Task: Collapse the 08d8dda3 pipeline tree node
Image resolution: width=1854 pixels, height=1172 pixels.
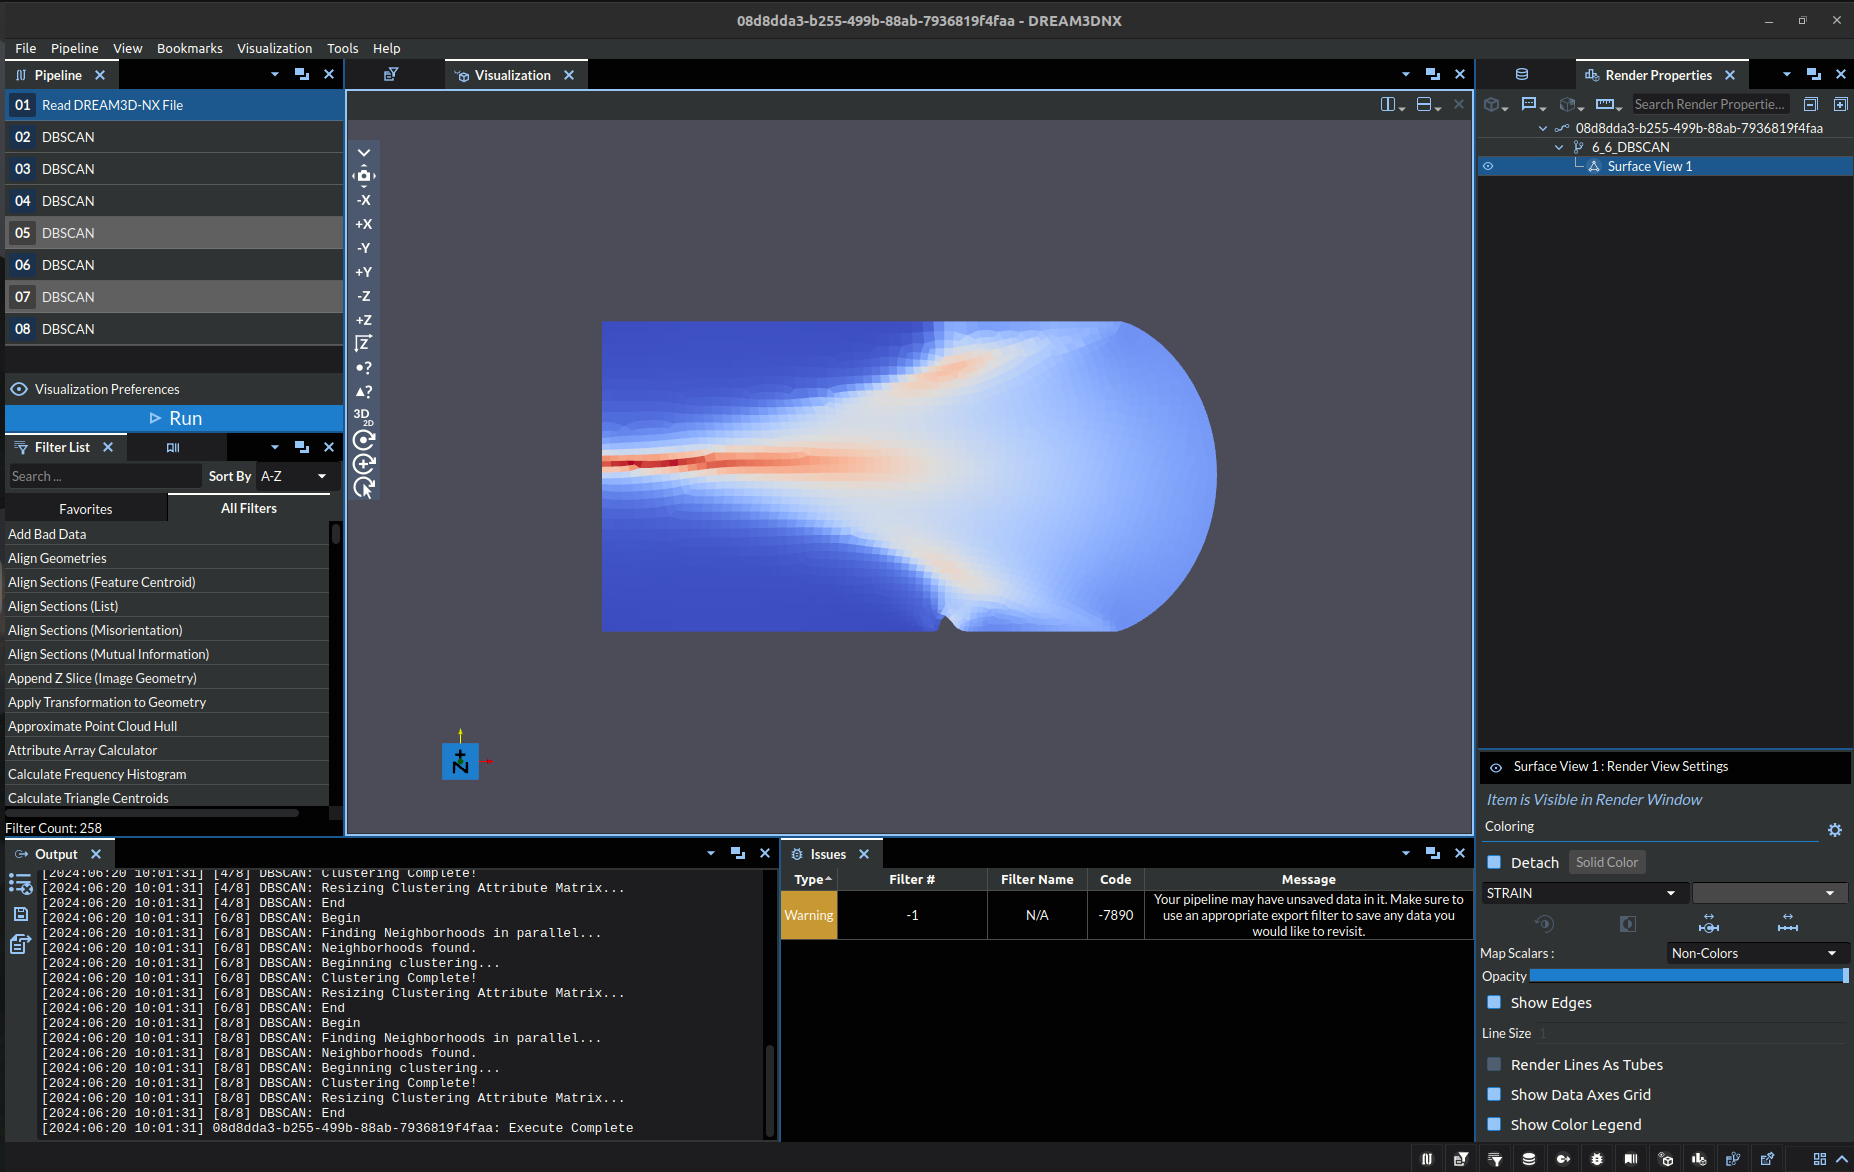Action: [1543, 128]
